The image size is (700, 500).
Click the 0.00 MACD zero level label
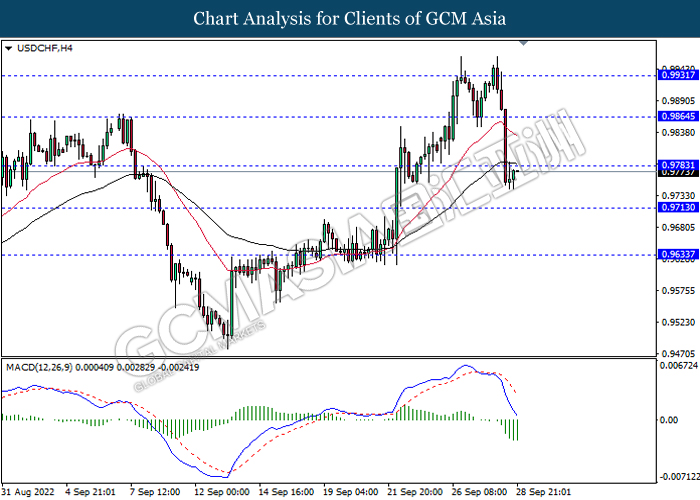669,420
